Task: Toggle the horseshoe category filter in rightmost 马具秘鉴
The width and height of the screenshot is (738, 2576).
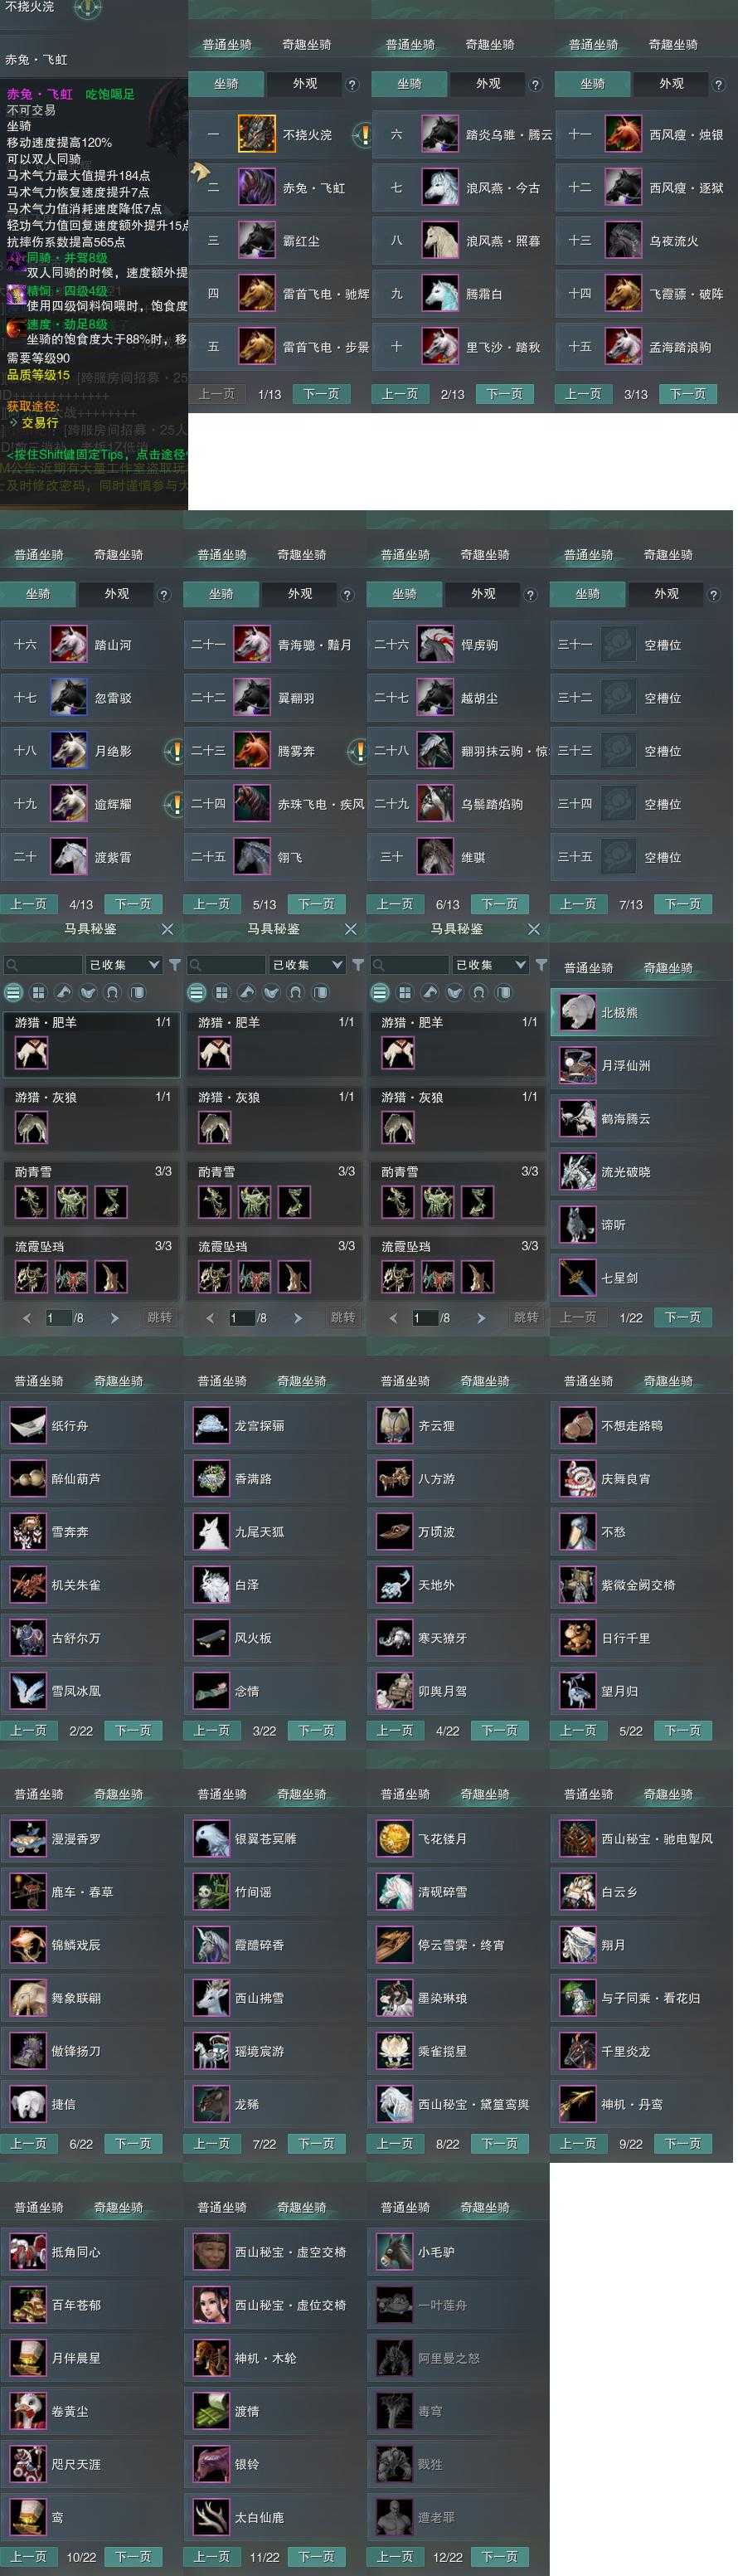Action: 479,992
